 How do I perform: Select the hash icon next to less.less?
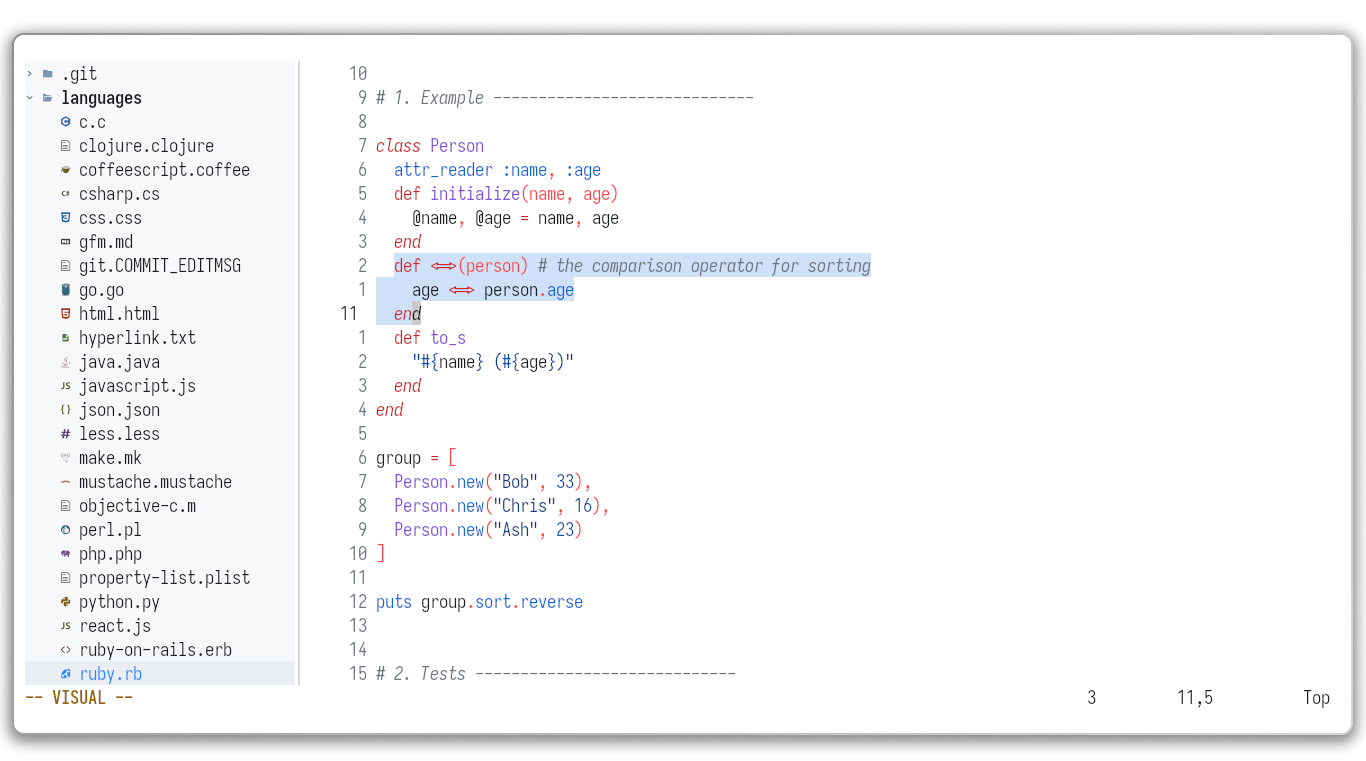click(64, 433)
